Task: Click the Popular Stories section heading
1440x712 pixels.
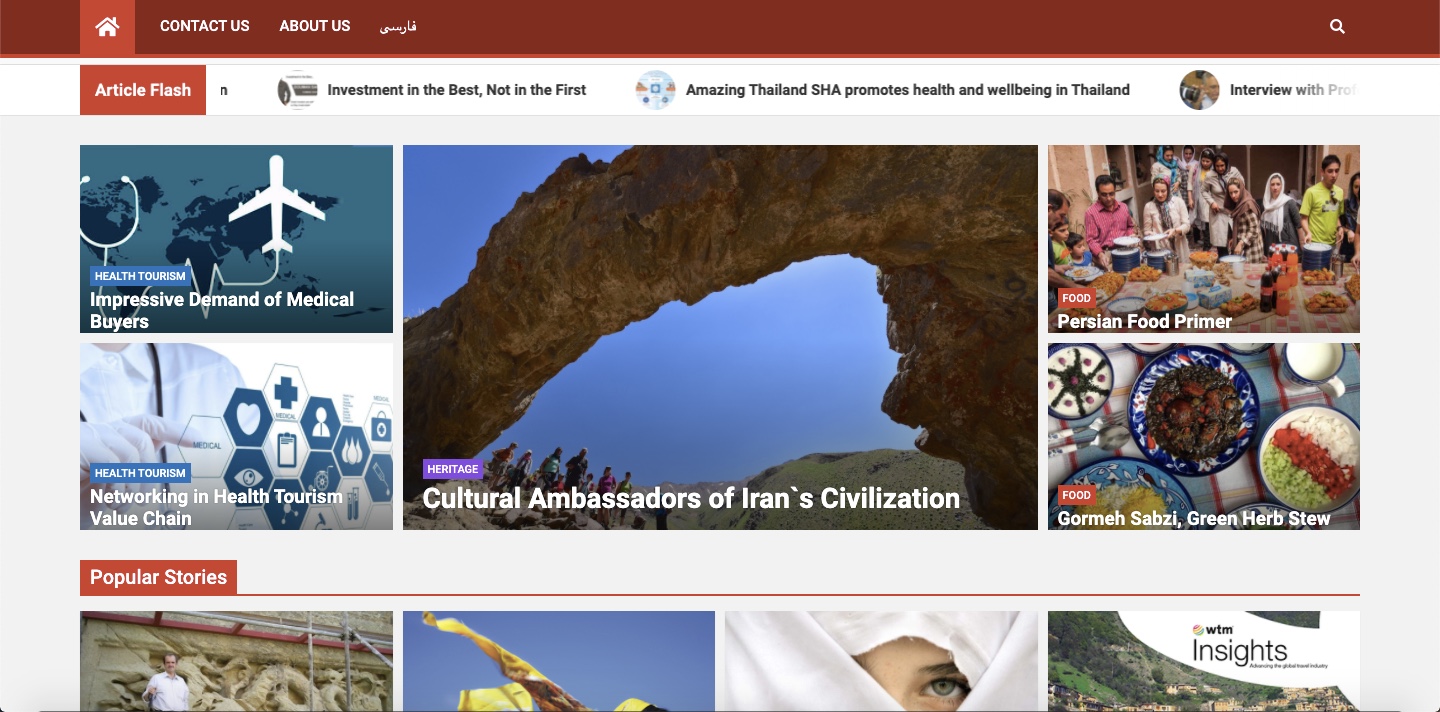Action: pyautogui.click(x=158, y=577)
